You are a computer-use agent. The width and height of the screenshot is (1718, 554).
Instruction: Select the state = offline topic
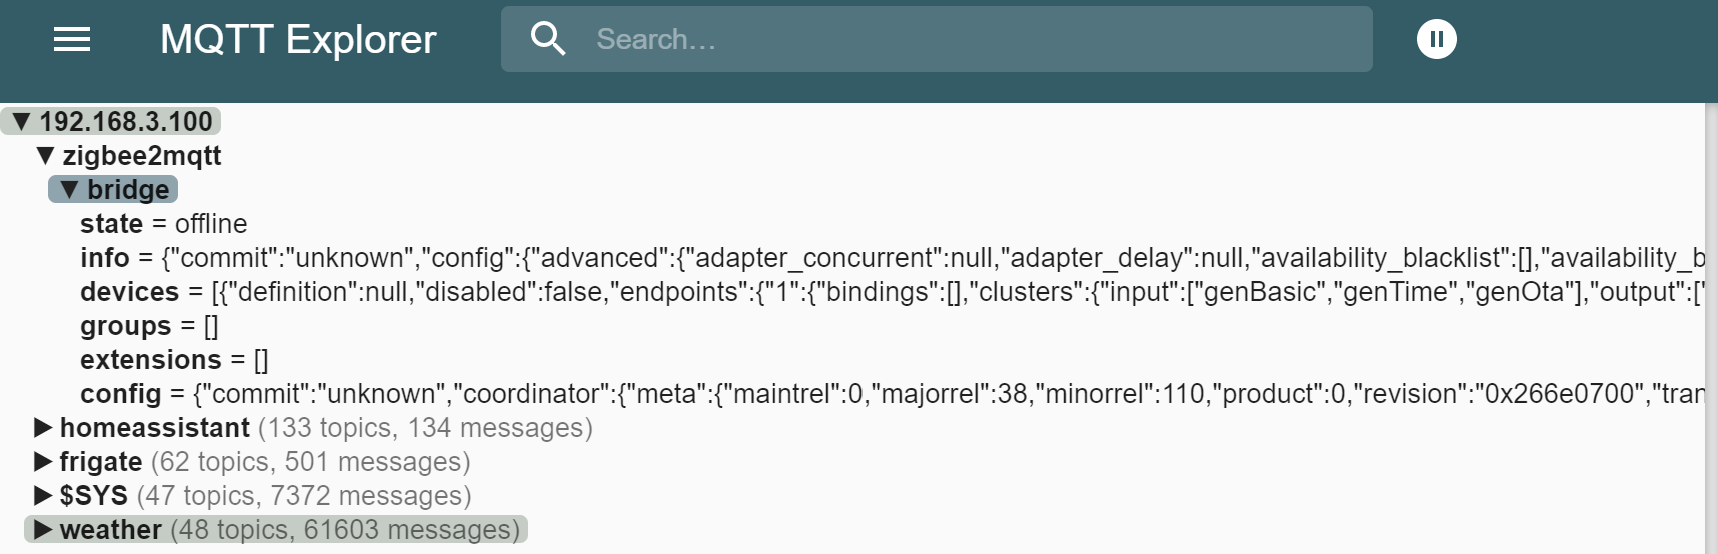(x=163, y=224)
